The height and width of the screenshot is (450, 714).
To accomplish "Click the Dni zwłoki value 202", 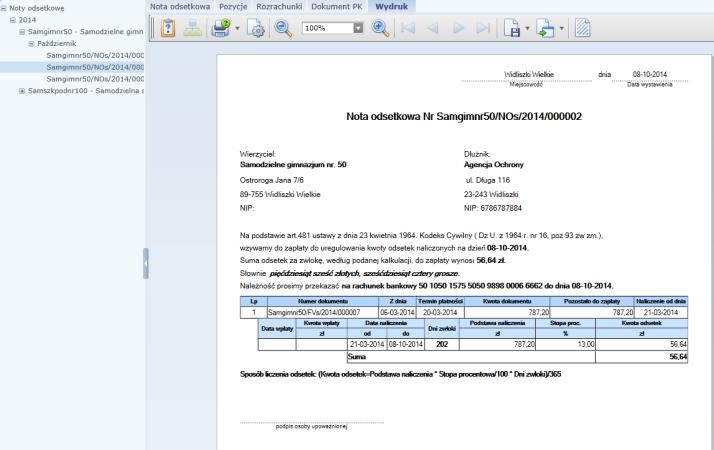I will 442,344.
